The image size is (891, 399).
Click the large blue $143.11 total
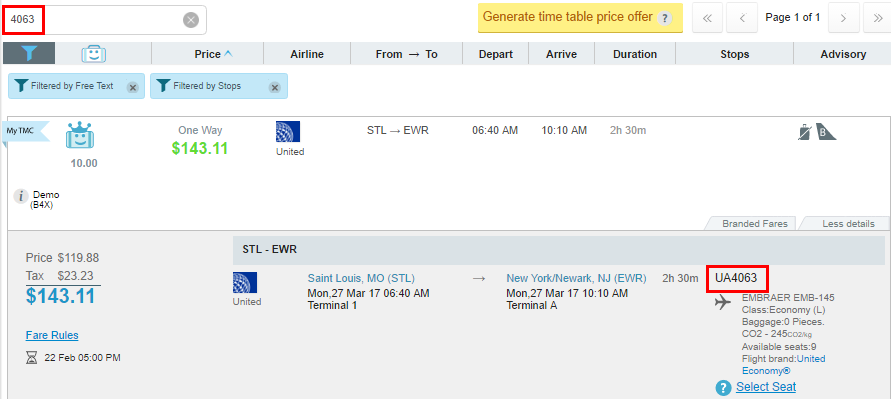pos(60,296)
